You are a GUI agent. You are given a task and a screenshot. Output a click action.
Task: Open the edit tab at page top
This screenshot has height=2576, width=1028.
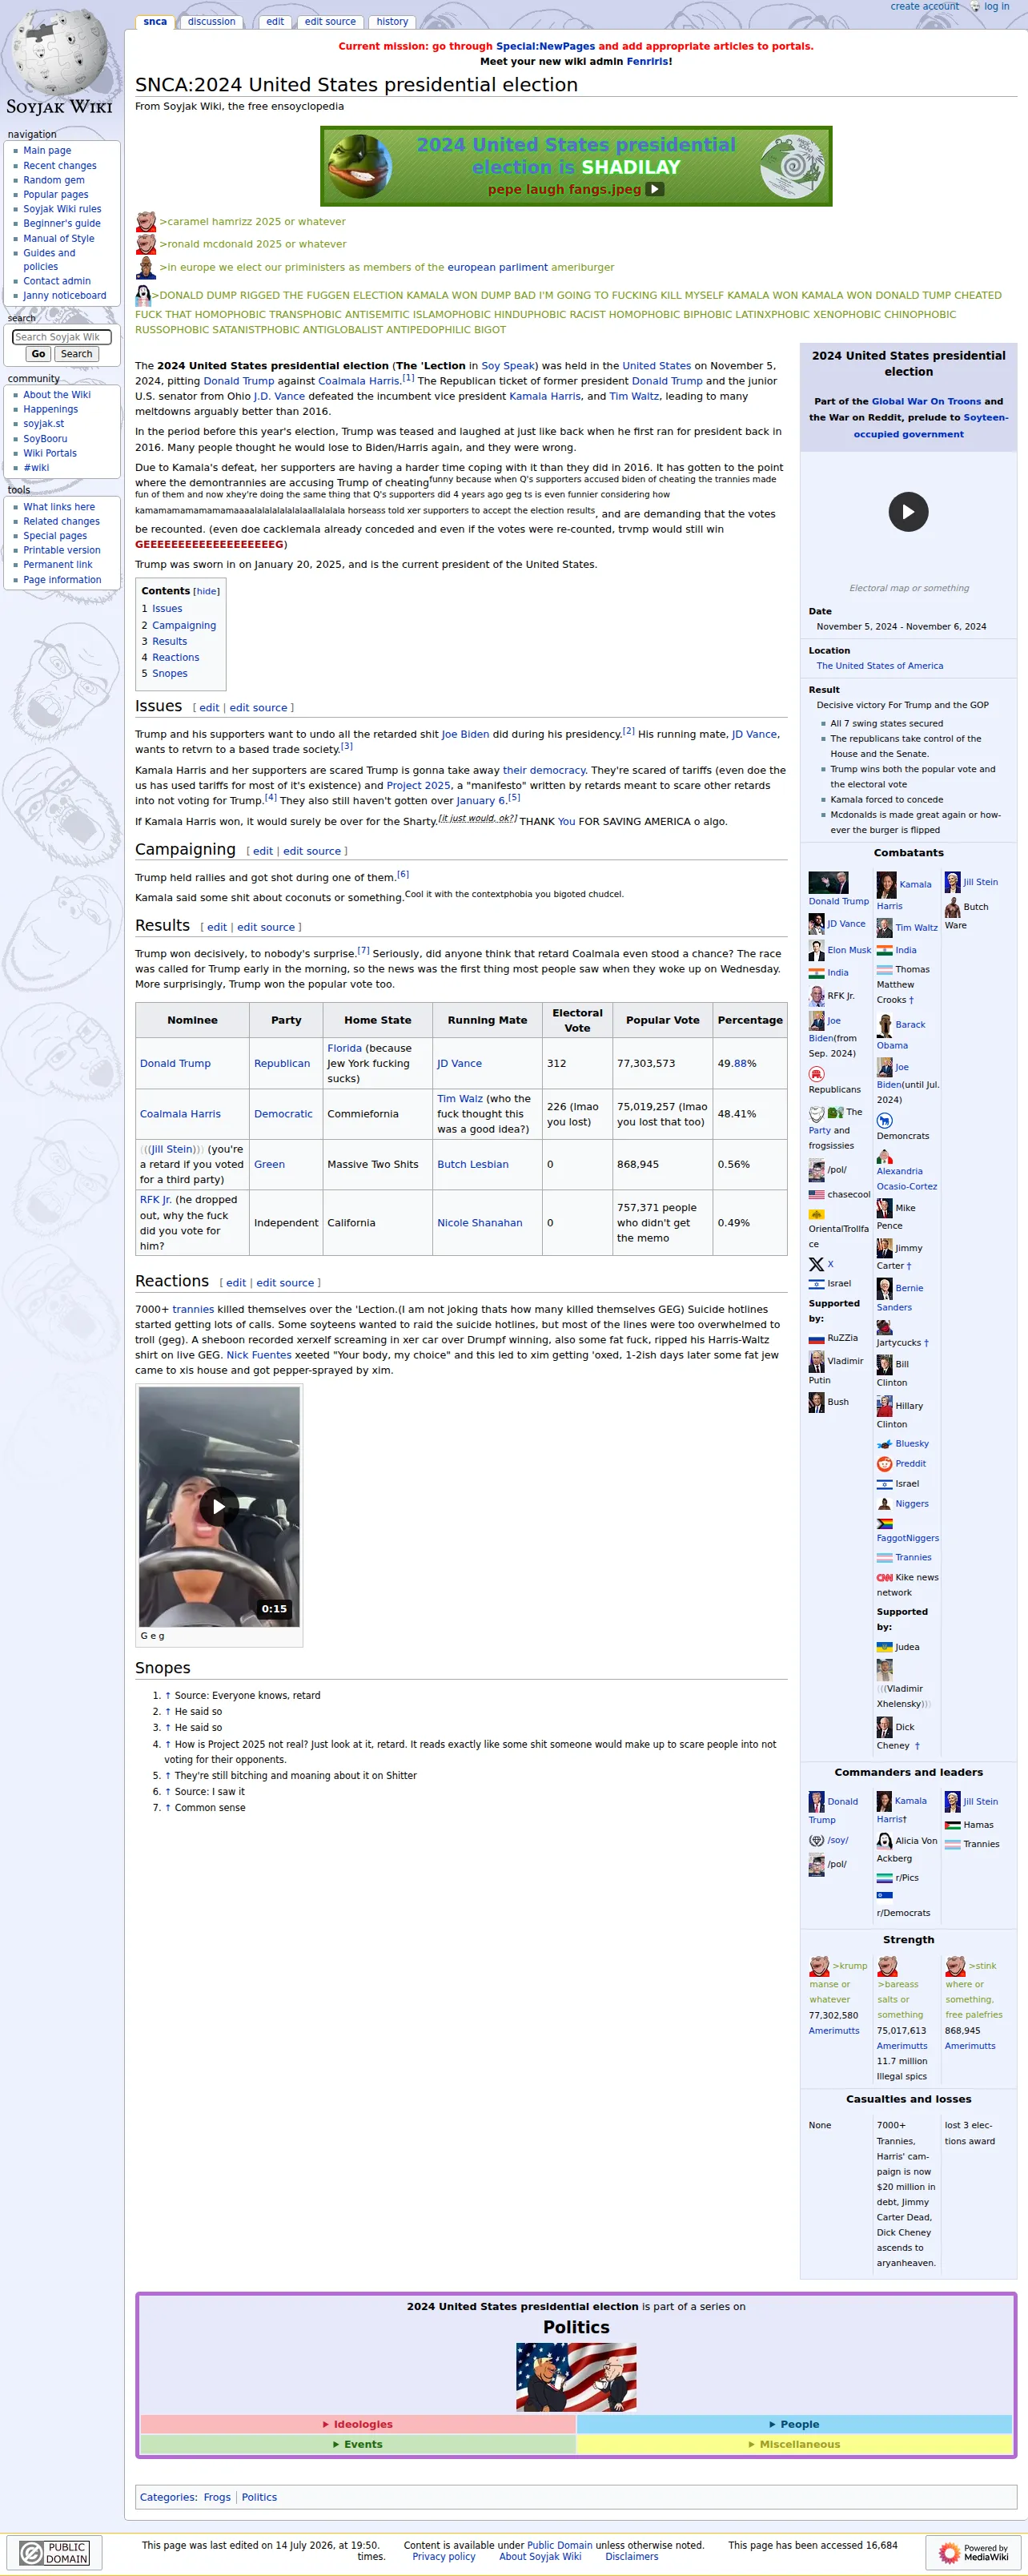point(275,22)
